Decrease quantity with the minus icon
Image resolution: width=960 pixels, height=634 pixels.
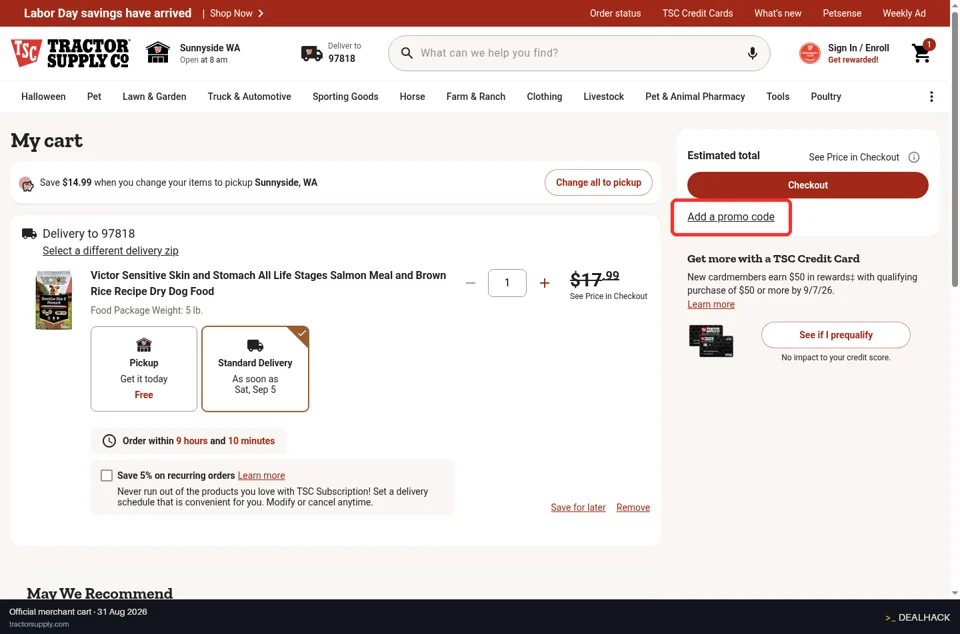tap(470, 283)
